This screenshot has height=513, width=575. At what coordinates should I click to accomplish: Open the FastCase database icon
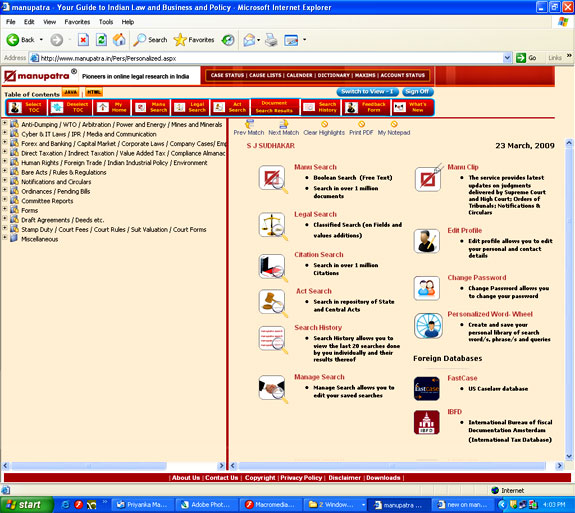click(426, 388)
